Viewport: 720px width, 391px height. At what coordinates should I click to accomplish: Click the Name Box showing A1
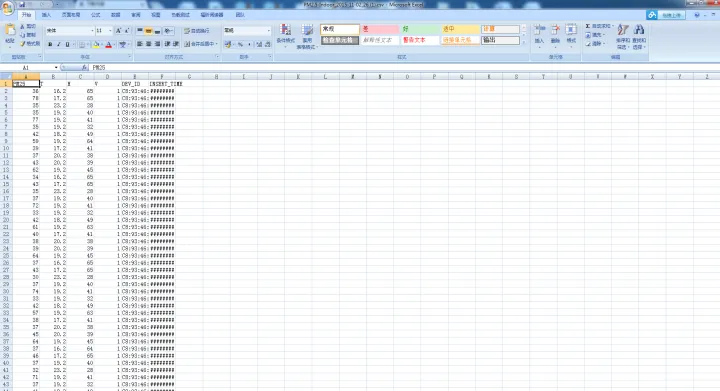(27, 67)
